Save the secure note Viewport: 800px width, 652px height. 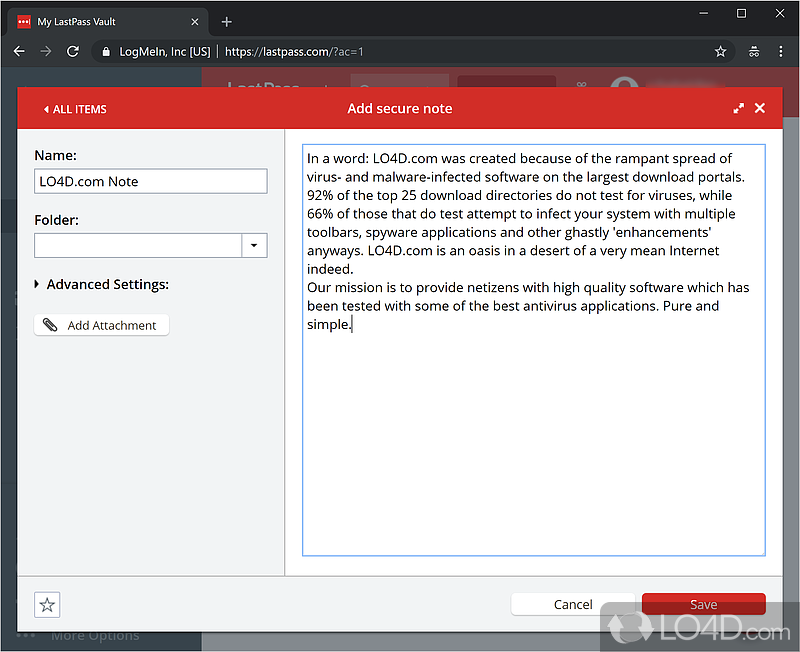[x=703, y=604]
